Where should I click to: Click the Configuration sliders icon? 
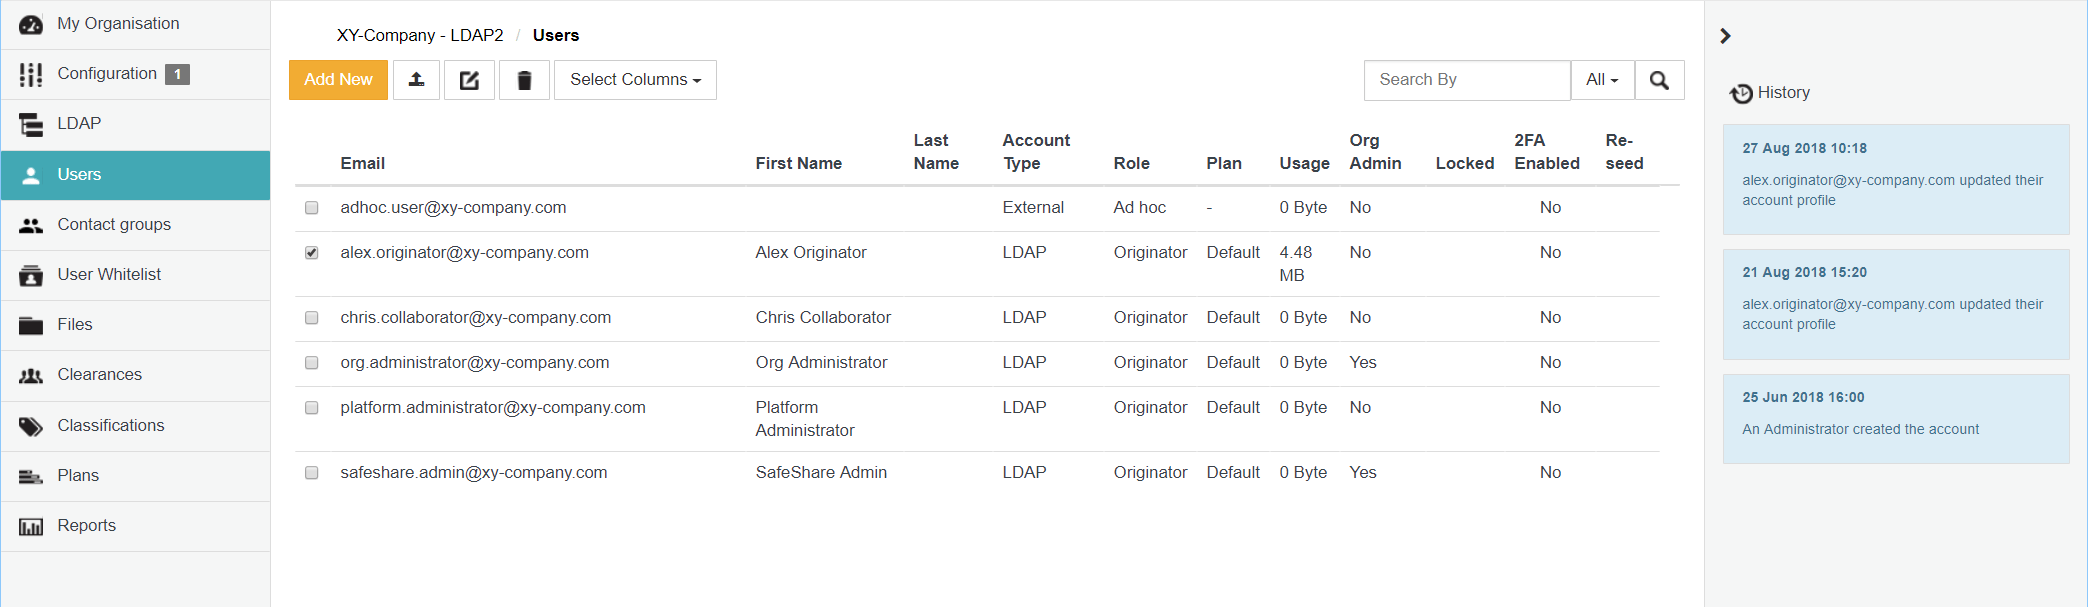31,74
